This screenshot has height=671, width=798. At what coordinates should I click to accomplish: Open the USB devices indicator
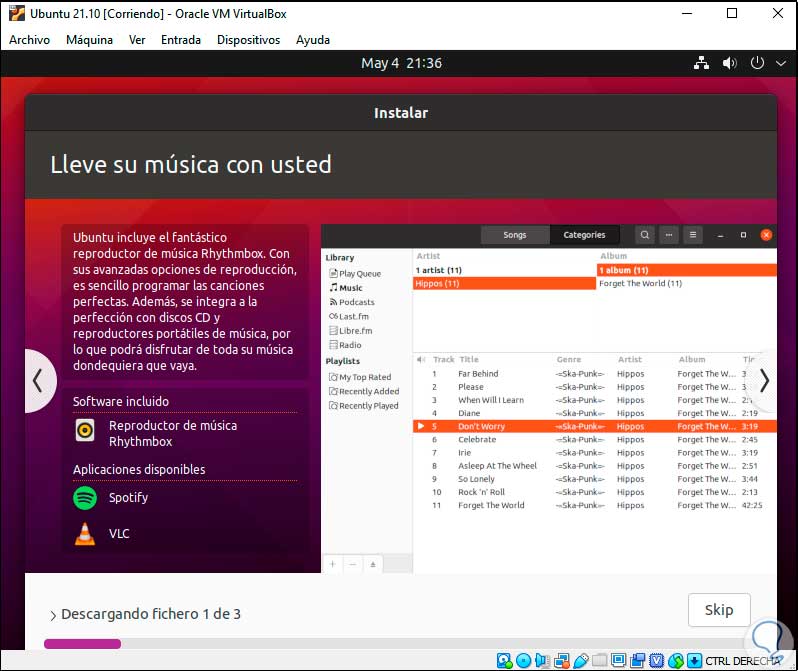[580, 661]
